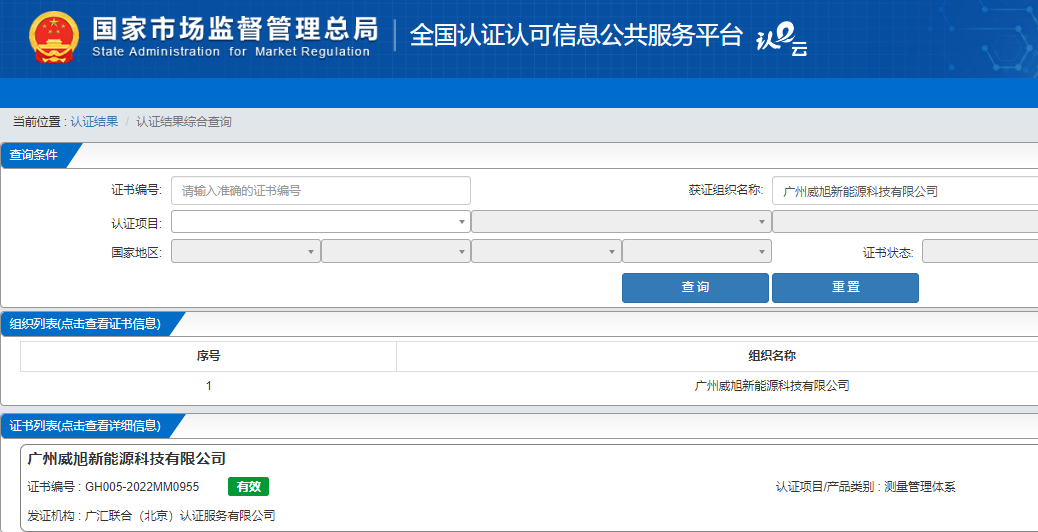Click the 全国认证认可信息公共服务平台 title
Viewport: 1038px width, 532px height.
pyautogui.click(x=576, y=36)
